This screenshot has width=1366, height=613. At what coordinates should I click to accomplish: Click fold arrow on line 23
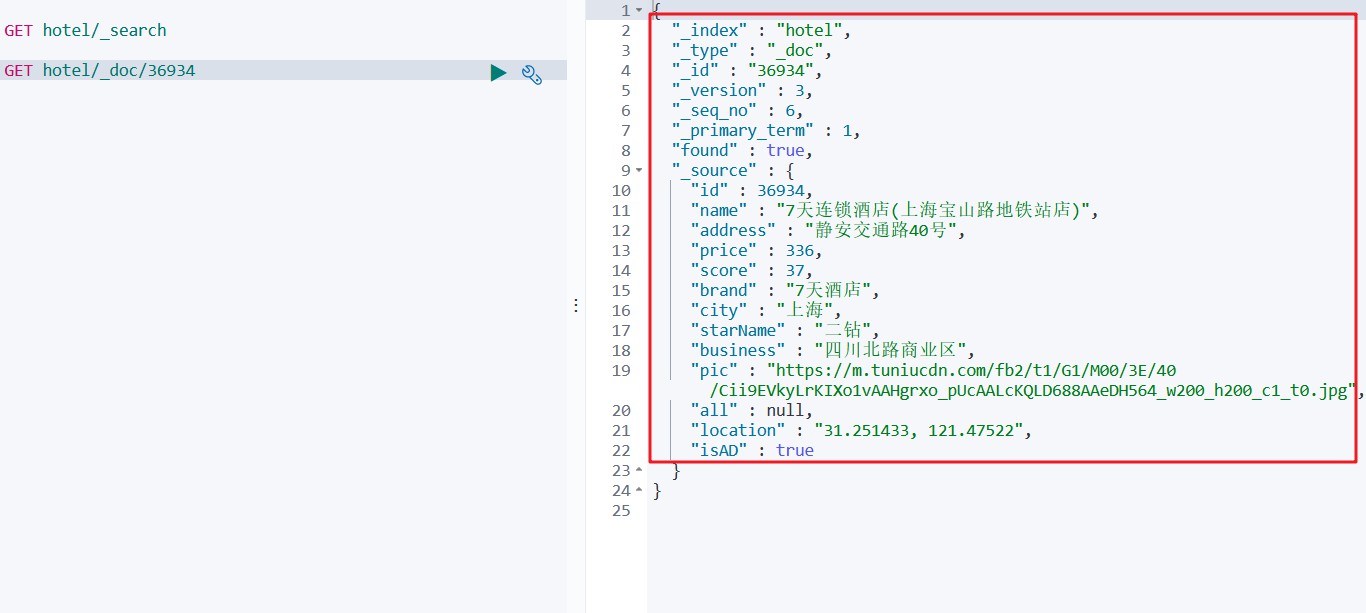click(x=640, y=470)
